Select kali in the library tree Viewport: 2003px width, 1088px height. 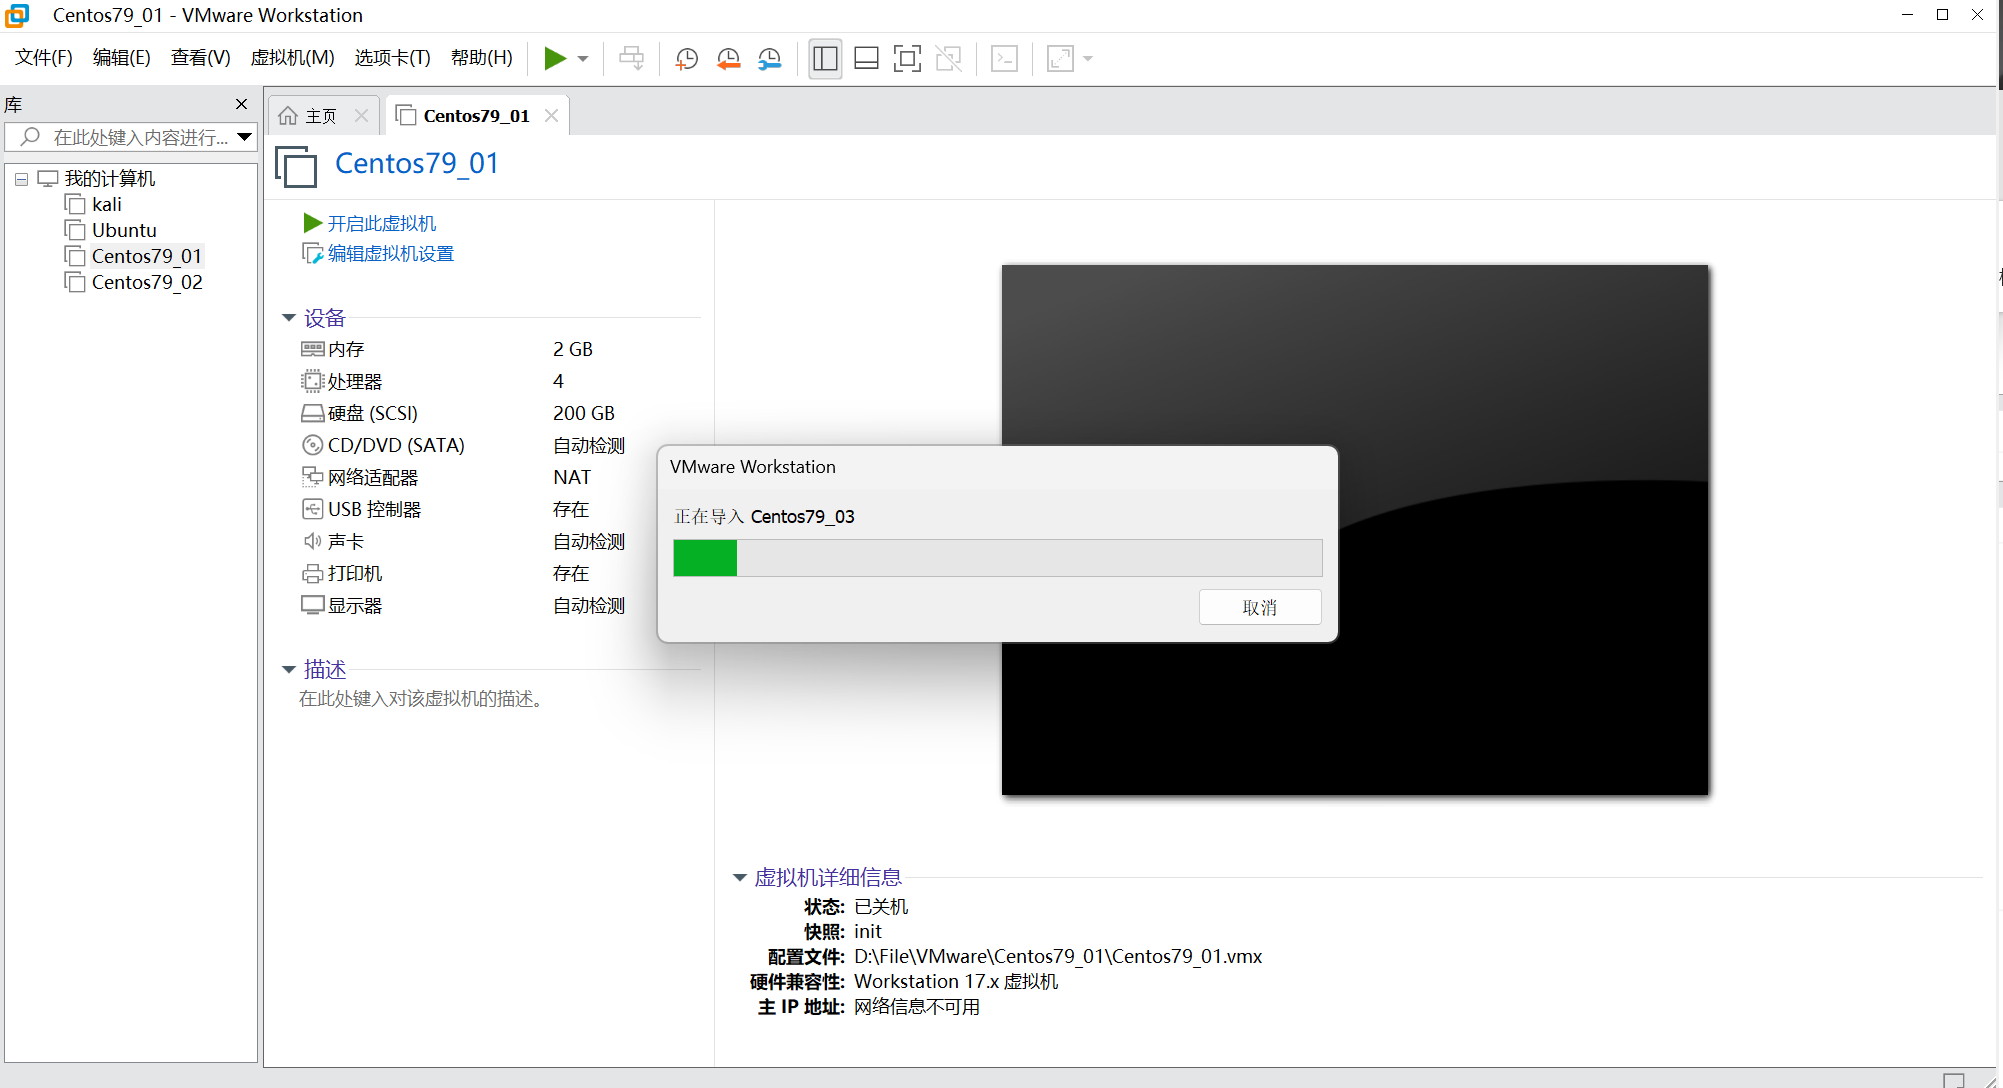[107, 204]
